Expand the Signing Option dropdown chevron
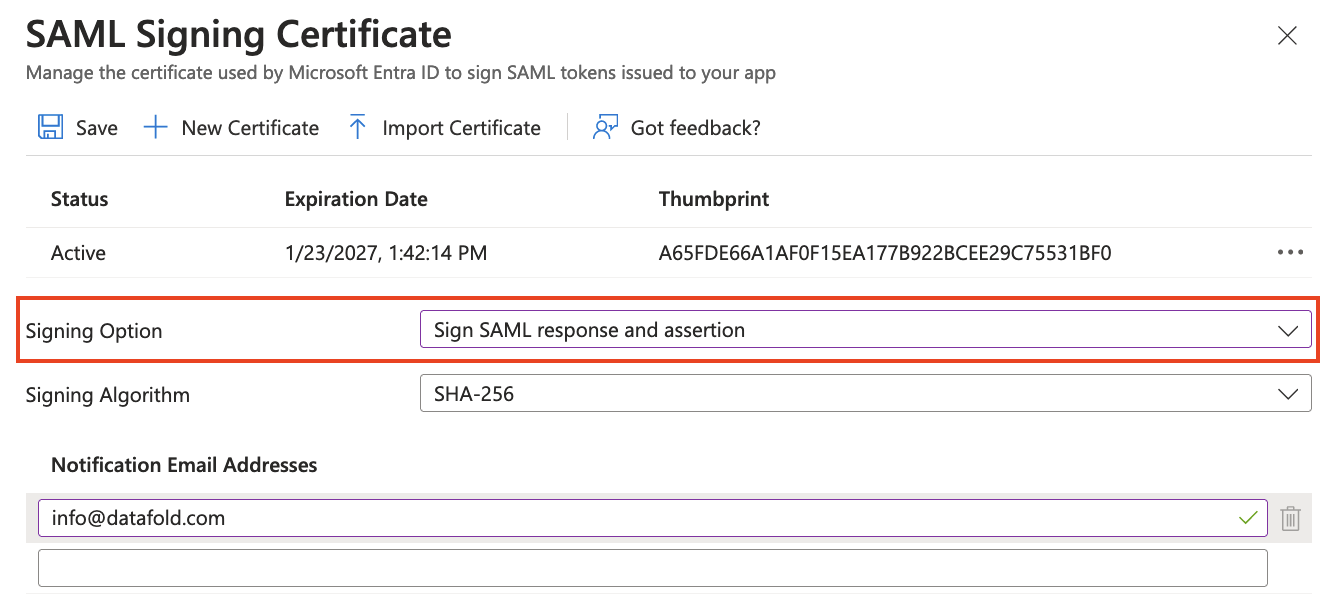The image size is (1338, 602). click(x=1288, y=331)
